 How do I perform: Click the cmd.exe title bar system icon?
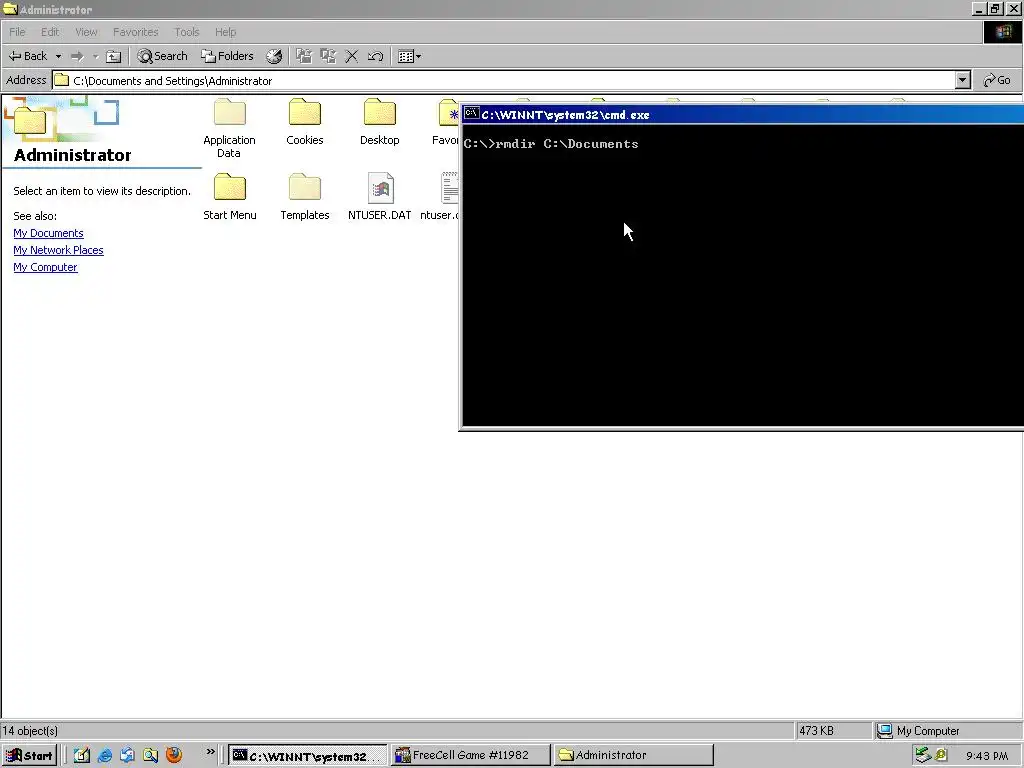(472, 114)
